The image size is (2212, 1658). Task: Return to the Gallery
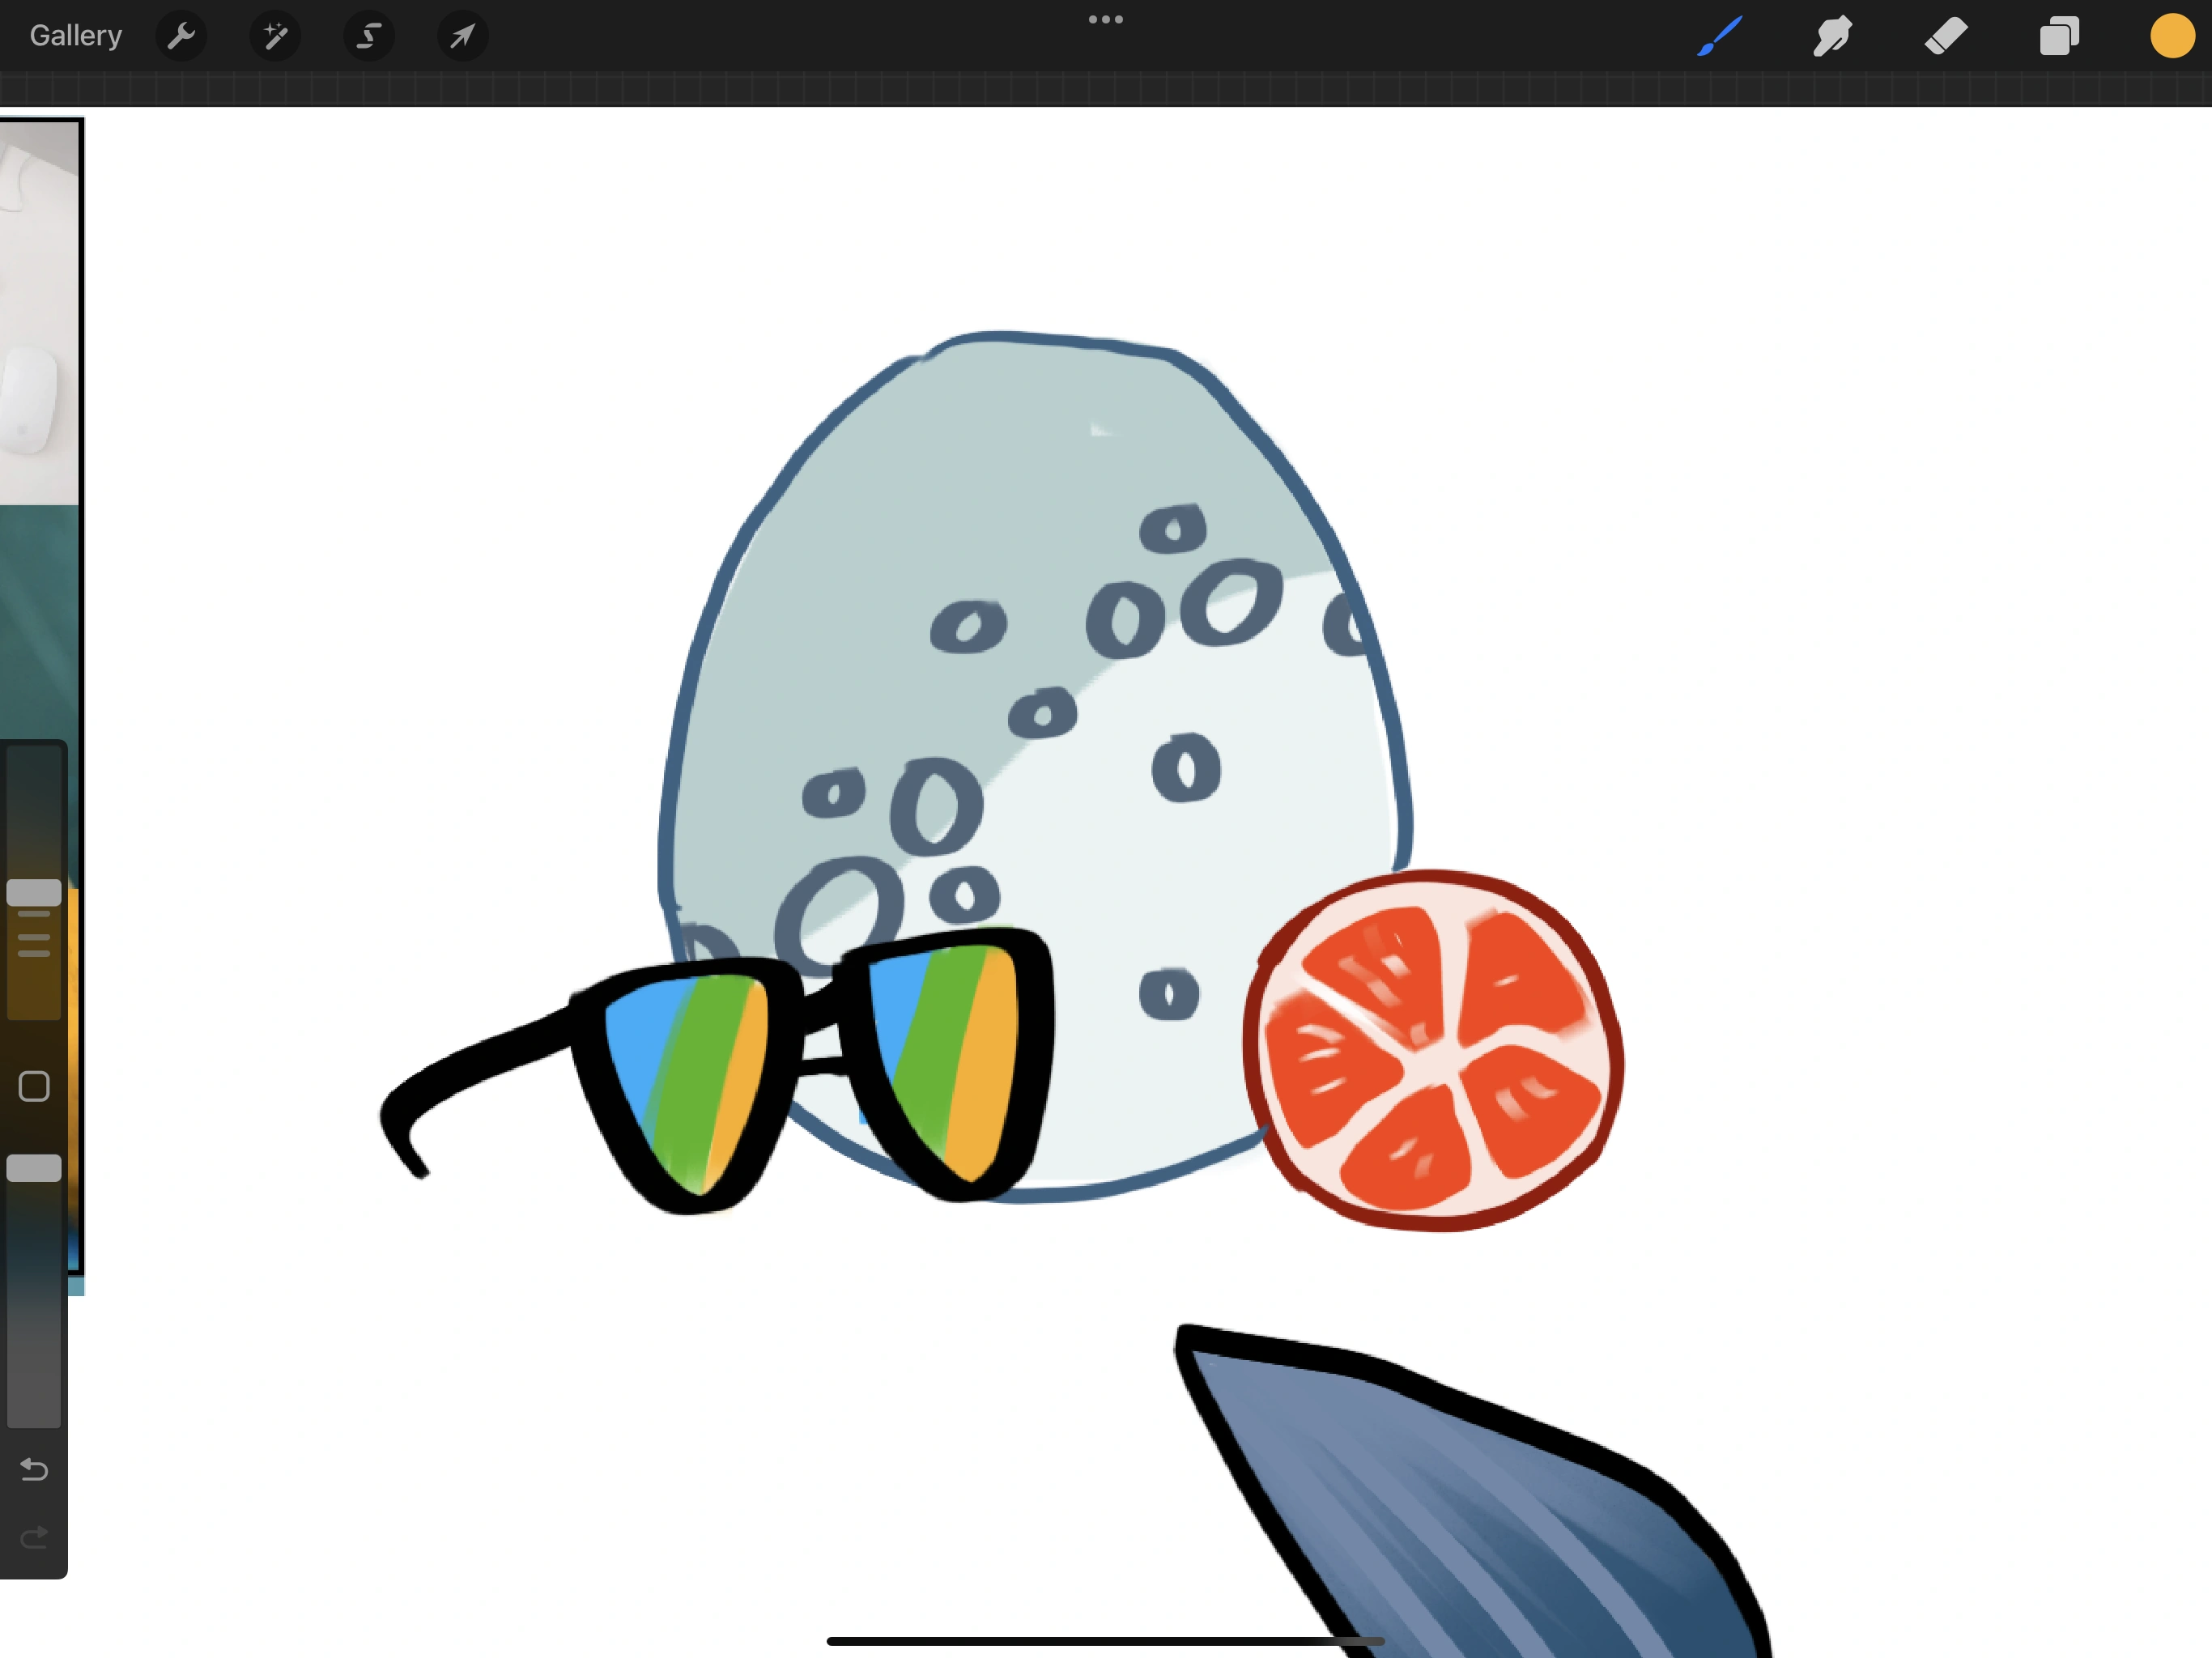pyautogui.click(x=76, y=36)
